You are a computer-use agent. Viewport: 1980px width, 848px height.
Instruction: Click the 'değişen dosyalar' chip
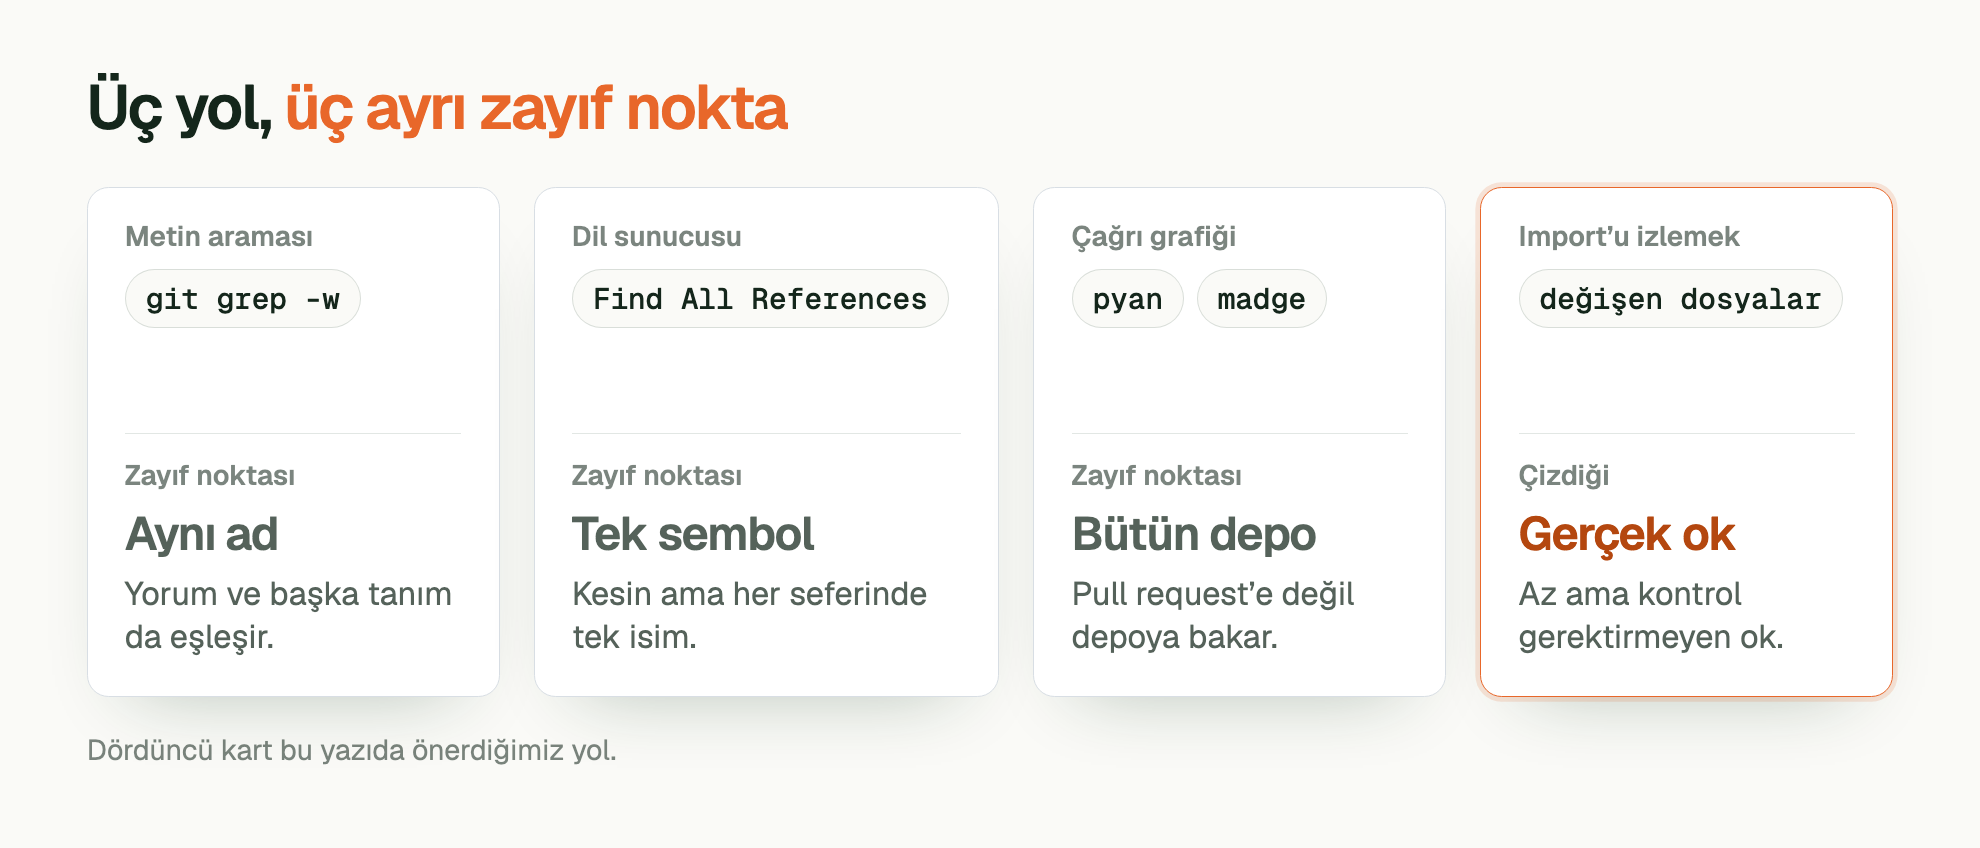[x=1680, y=299]
